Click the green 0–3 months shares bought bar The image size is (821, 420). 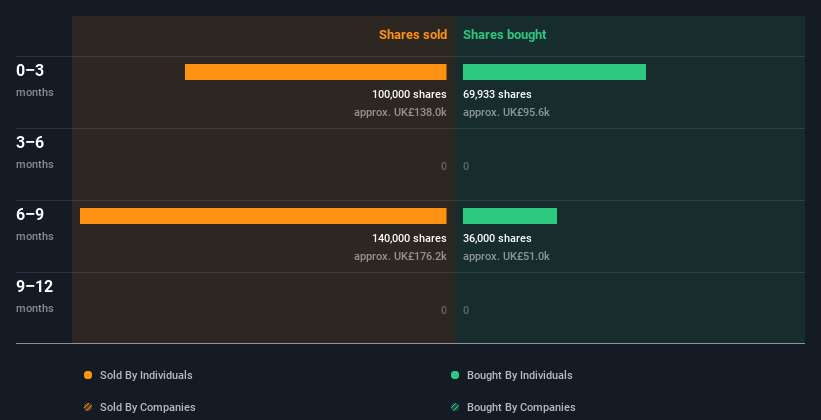click(554, 72)
